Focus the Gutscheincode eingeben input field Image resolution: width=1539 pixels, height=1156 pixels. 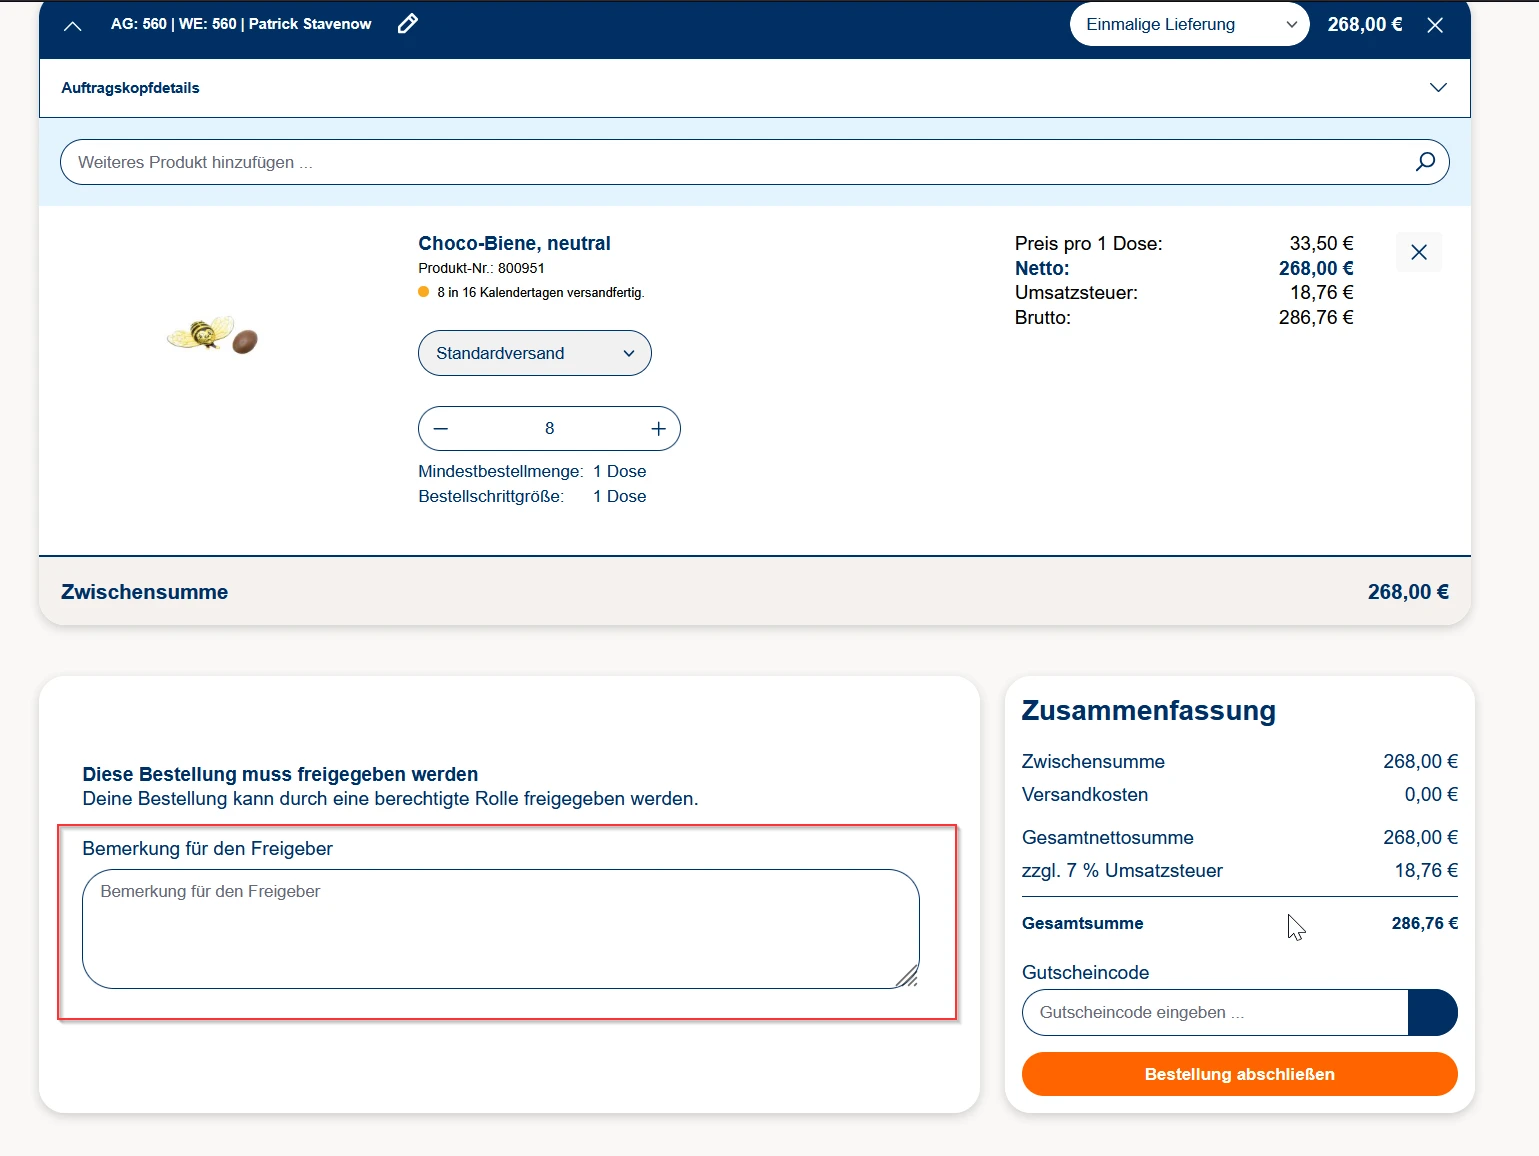(1214, 1013)
